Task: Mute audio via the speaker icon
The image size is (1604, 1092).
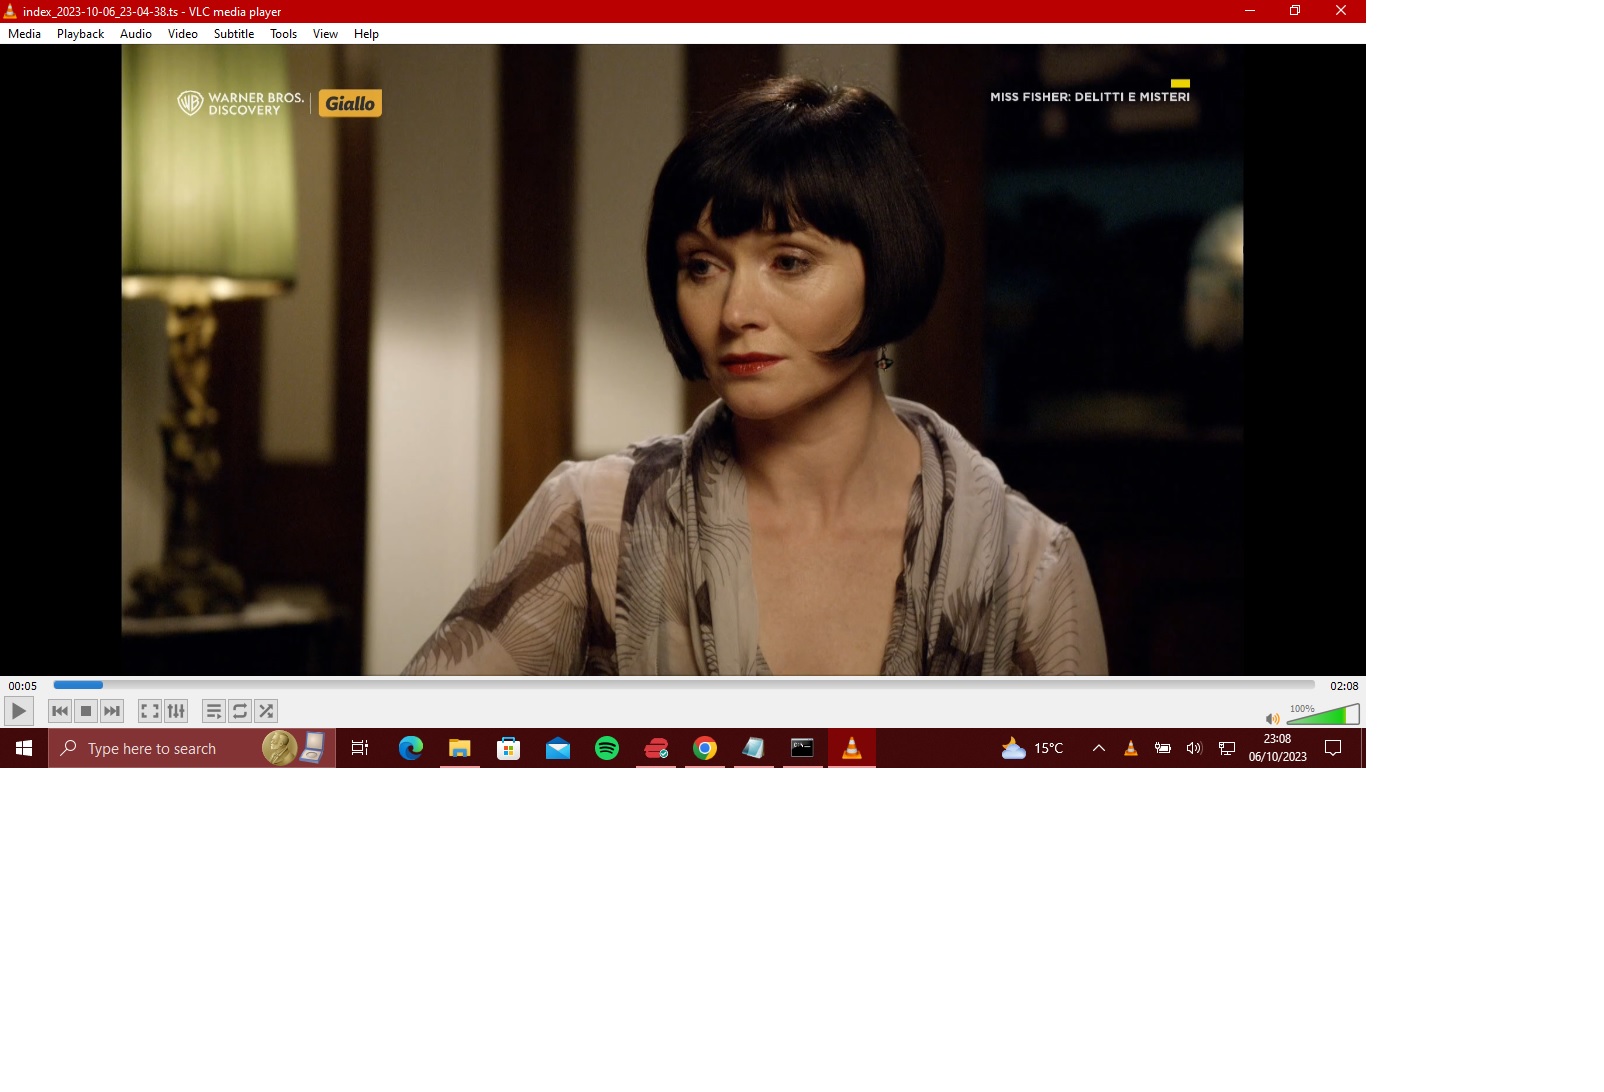Action: (1272, 718)
